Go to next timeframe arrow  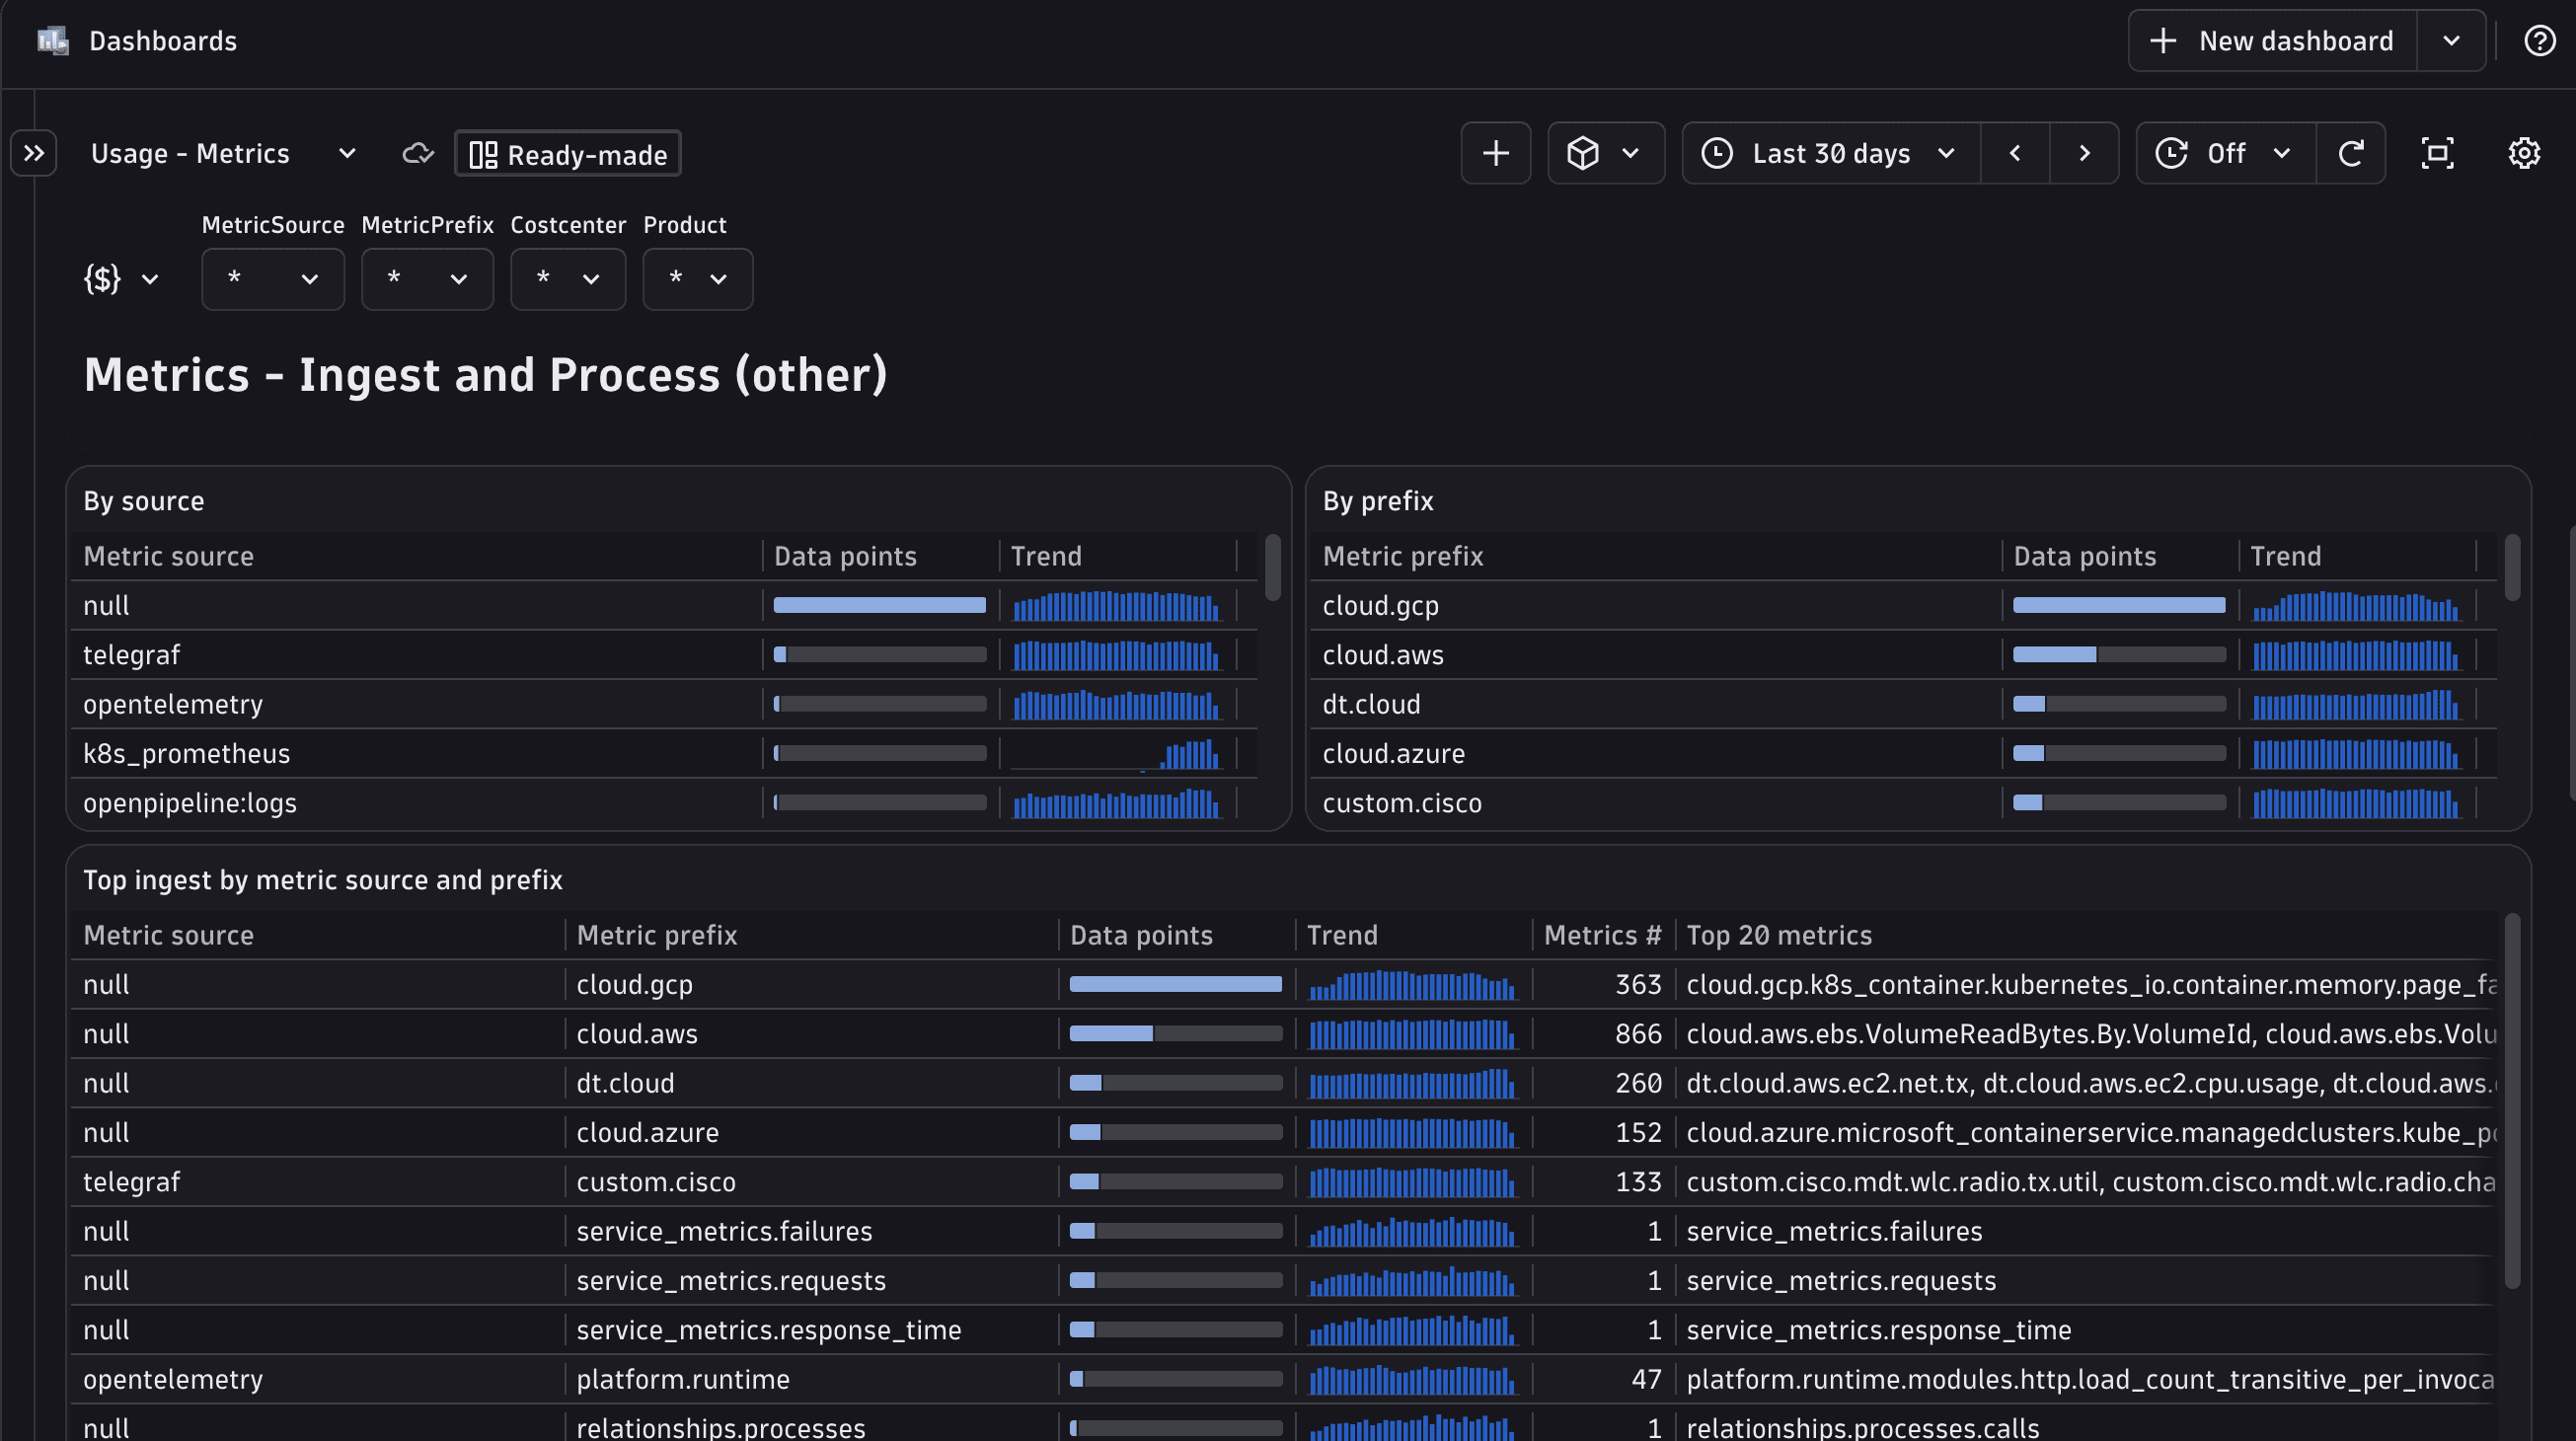(2084, 153)
